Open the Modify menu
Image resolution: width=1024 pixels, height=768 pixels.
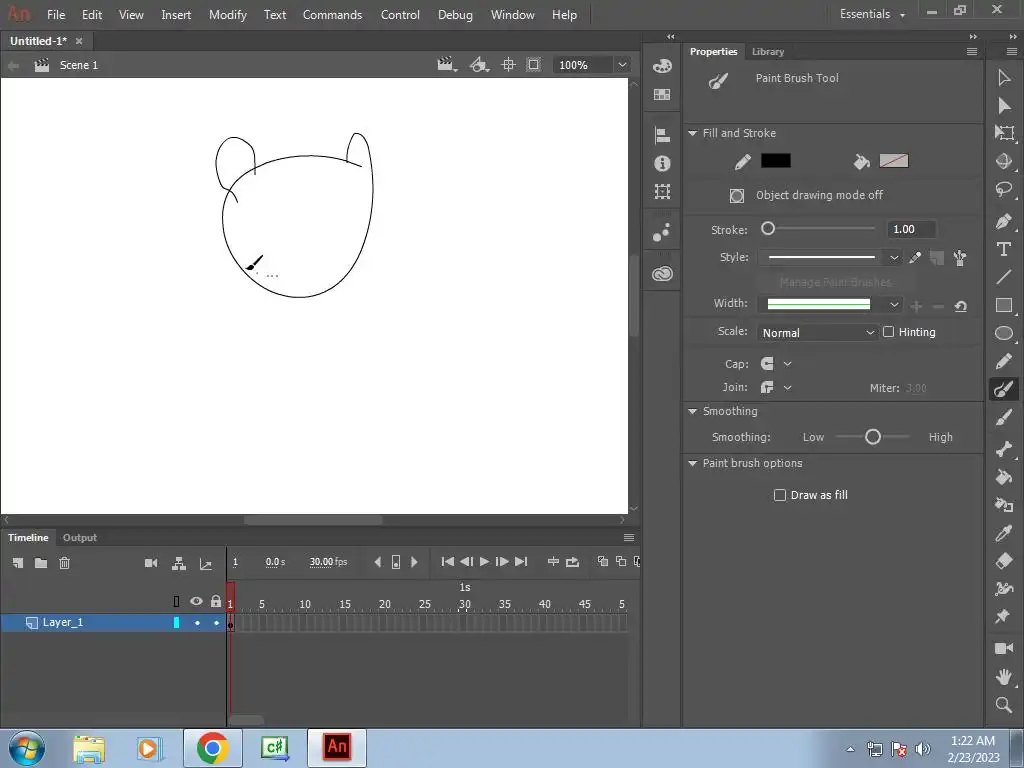227,15
